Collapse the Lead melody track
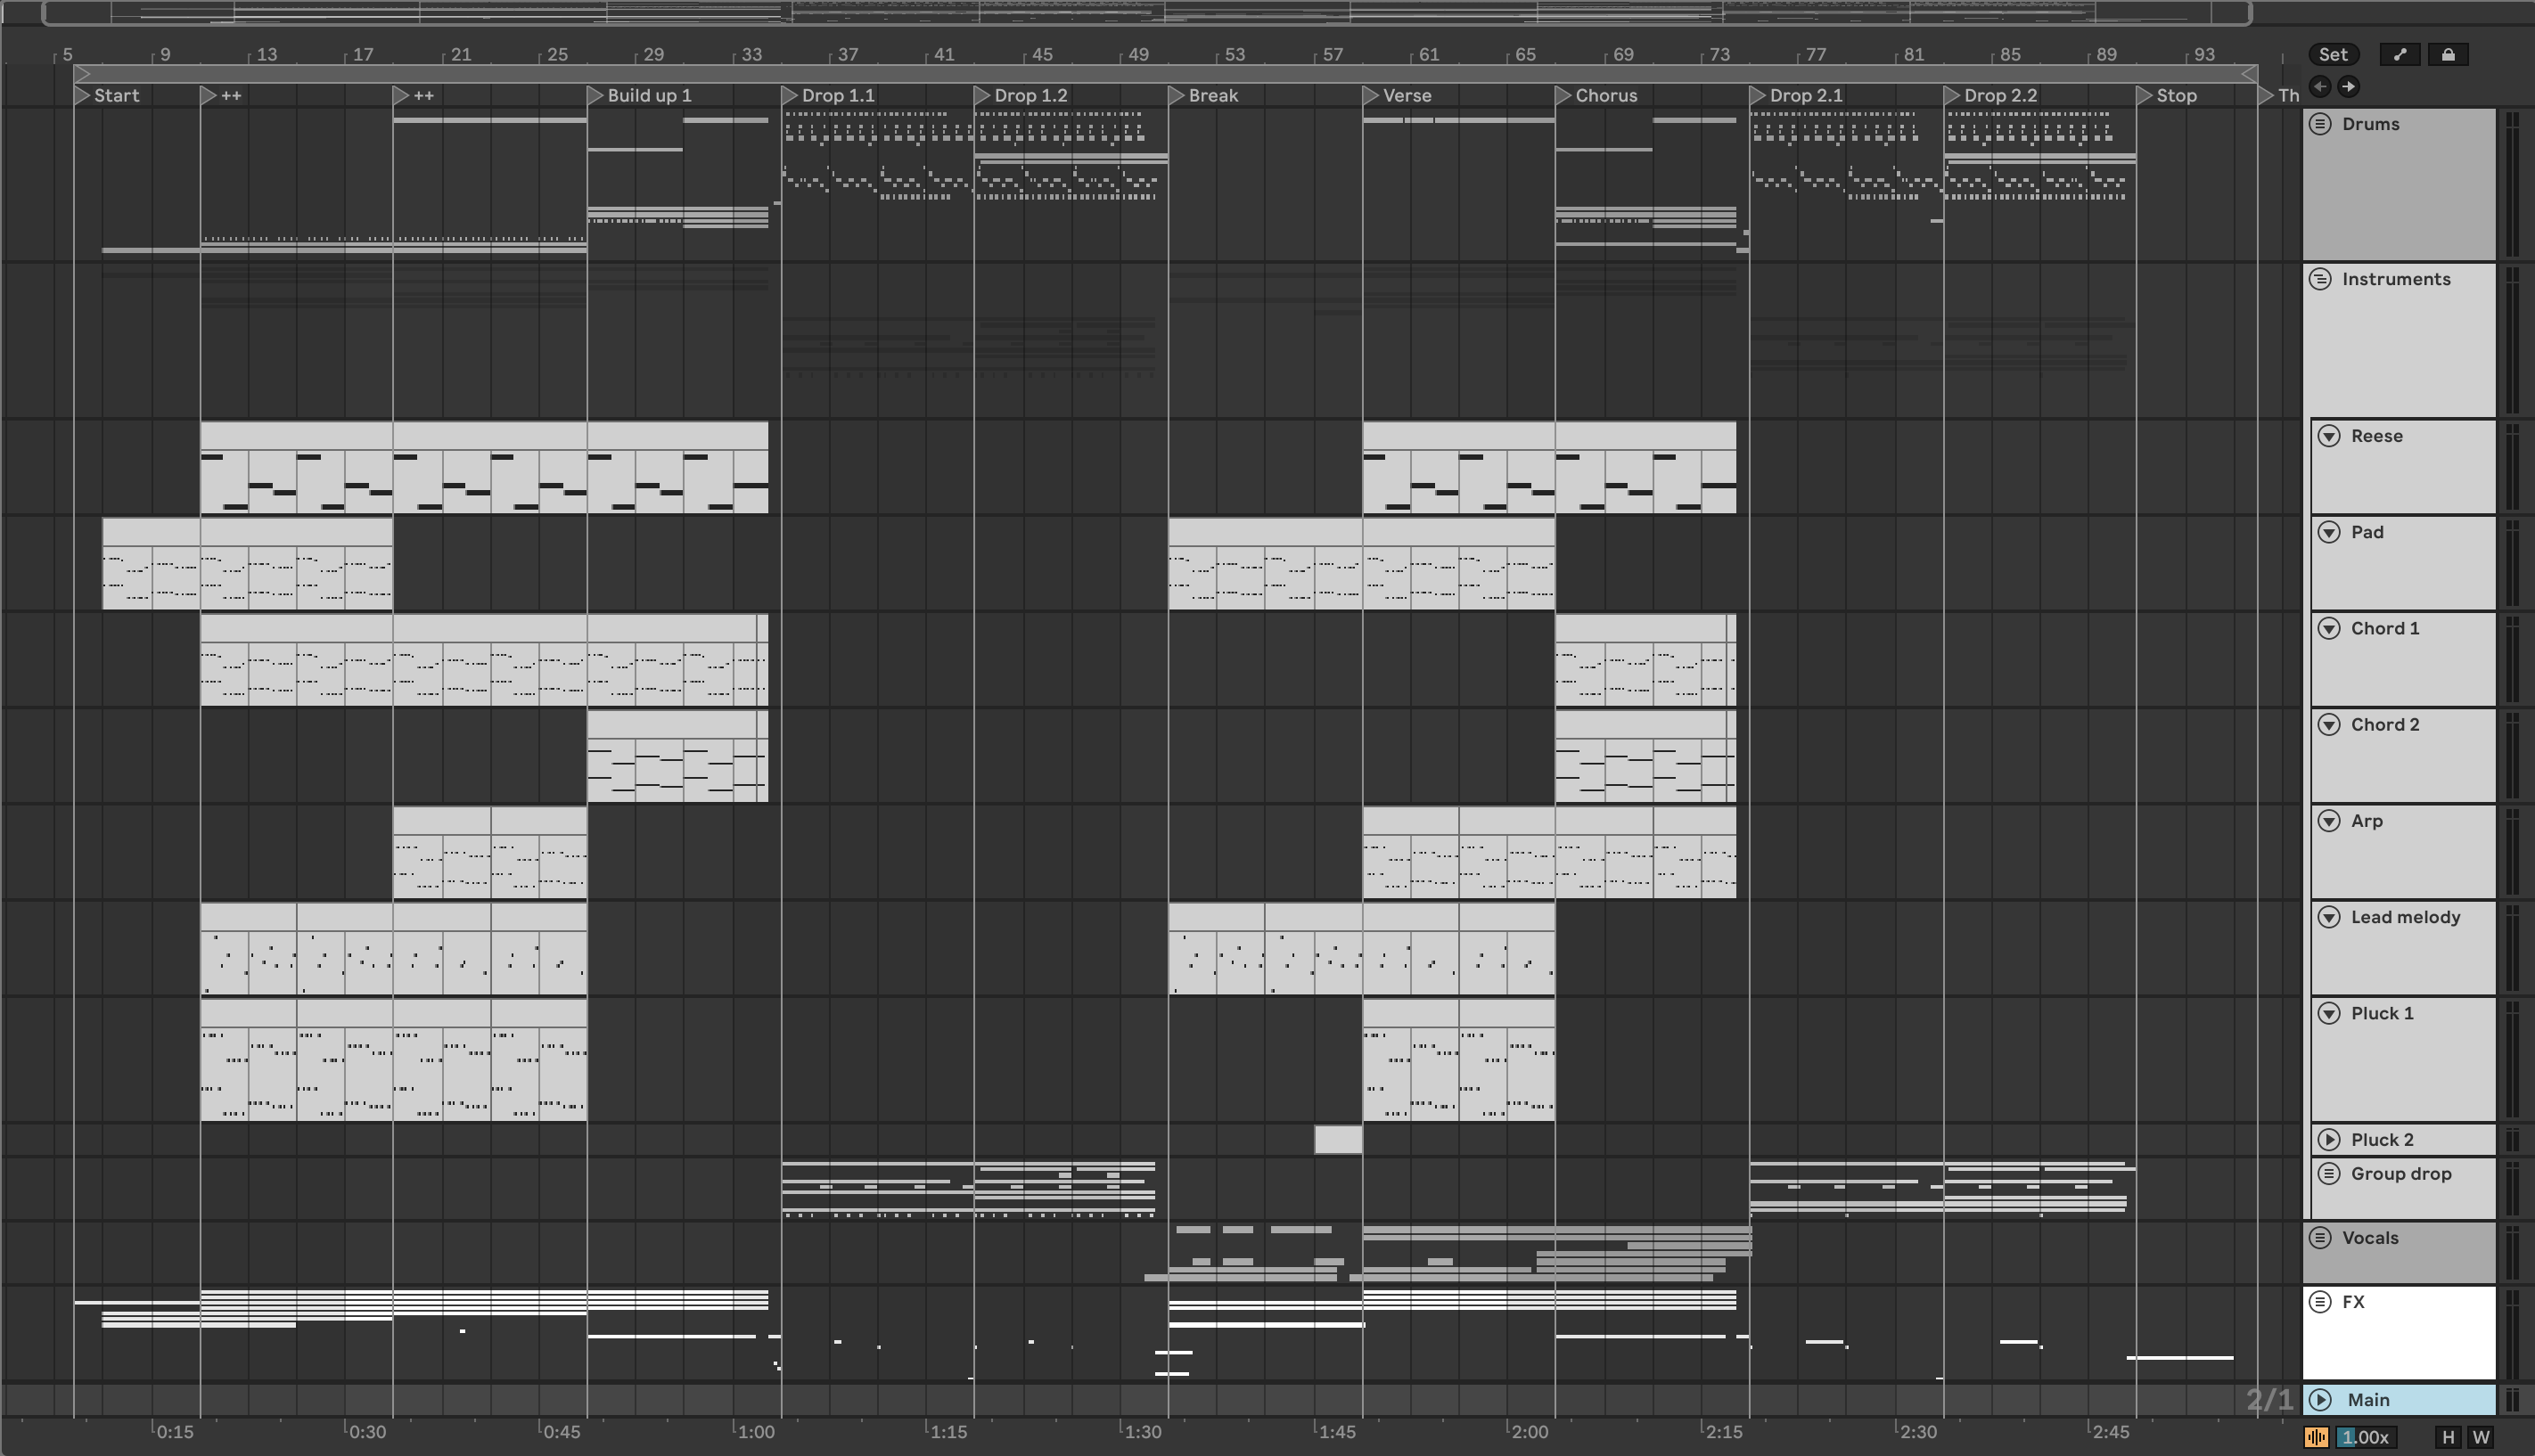Image resolution: width=2535 pixels, height=1456 pixels. (x=2329, y=917)
